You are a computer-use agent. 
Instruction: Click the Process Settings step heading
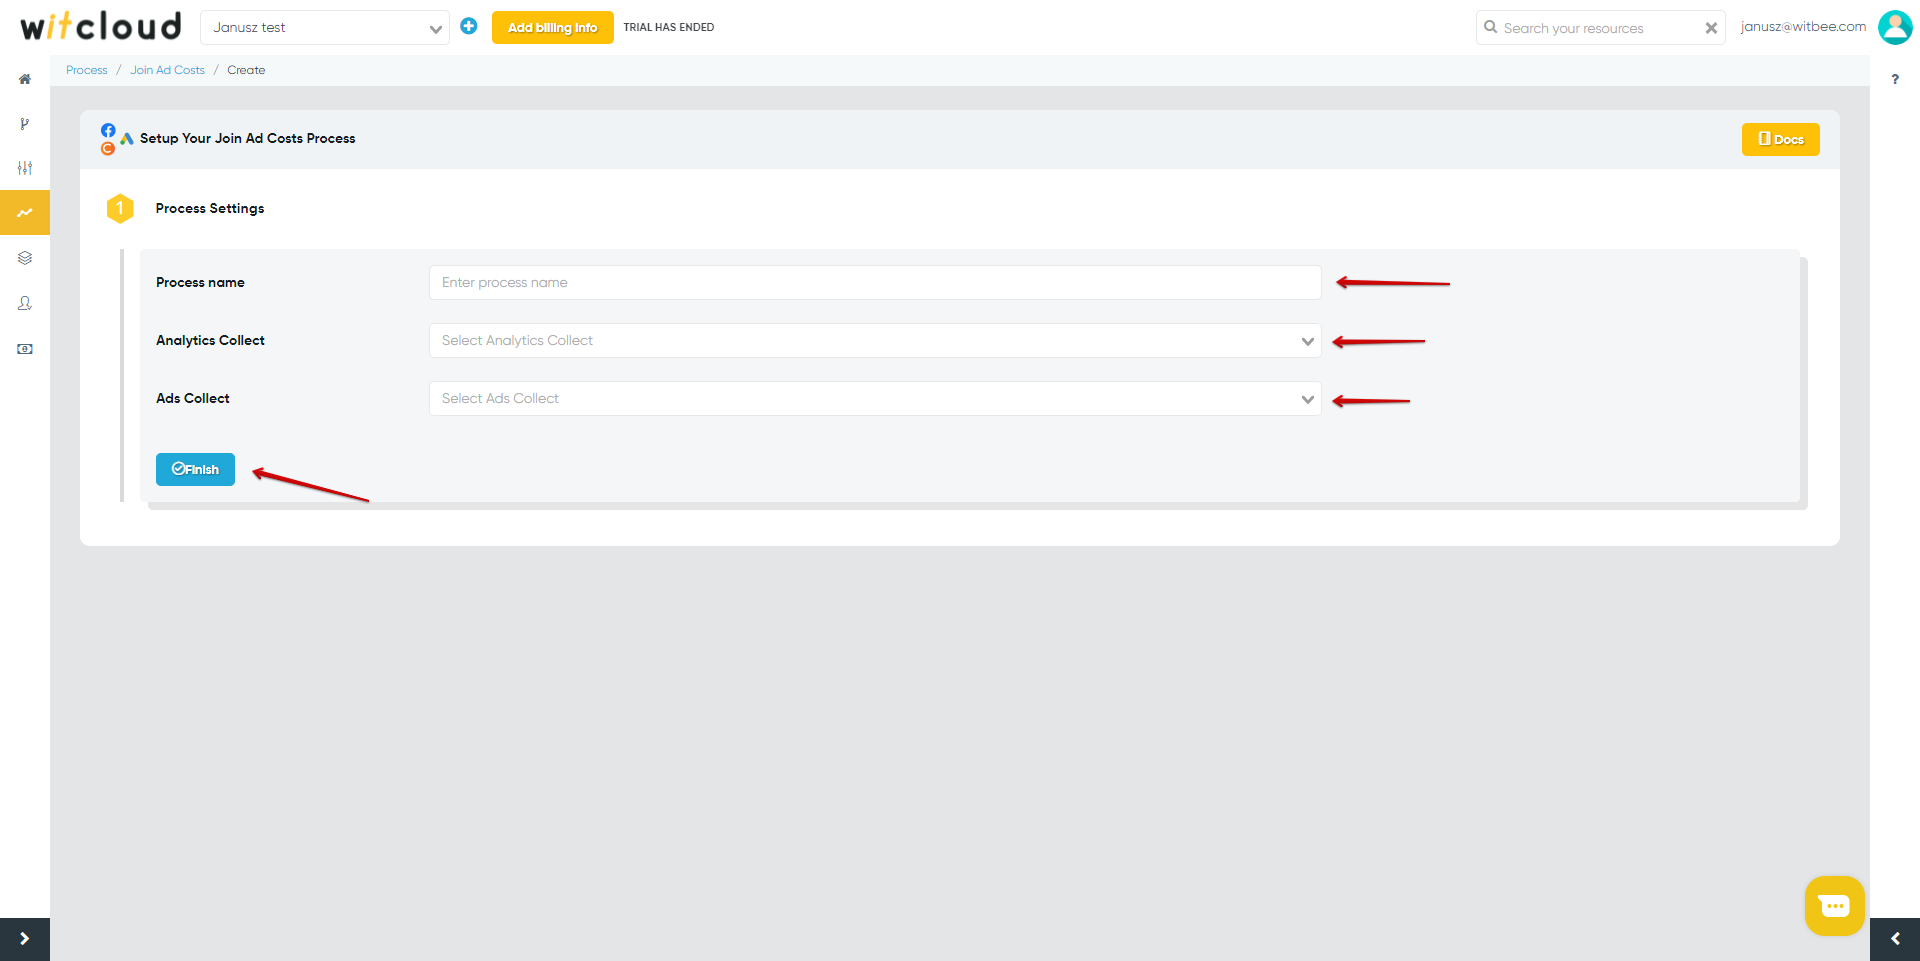pyautogui.click(x=210, y=208)
